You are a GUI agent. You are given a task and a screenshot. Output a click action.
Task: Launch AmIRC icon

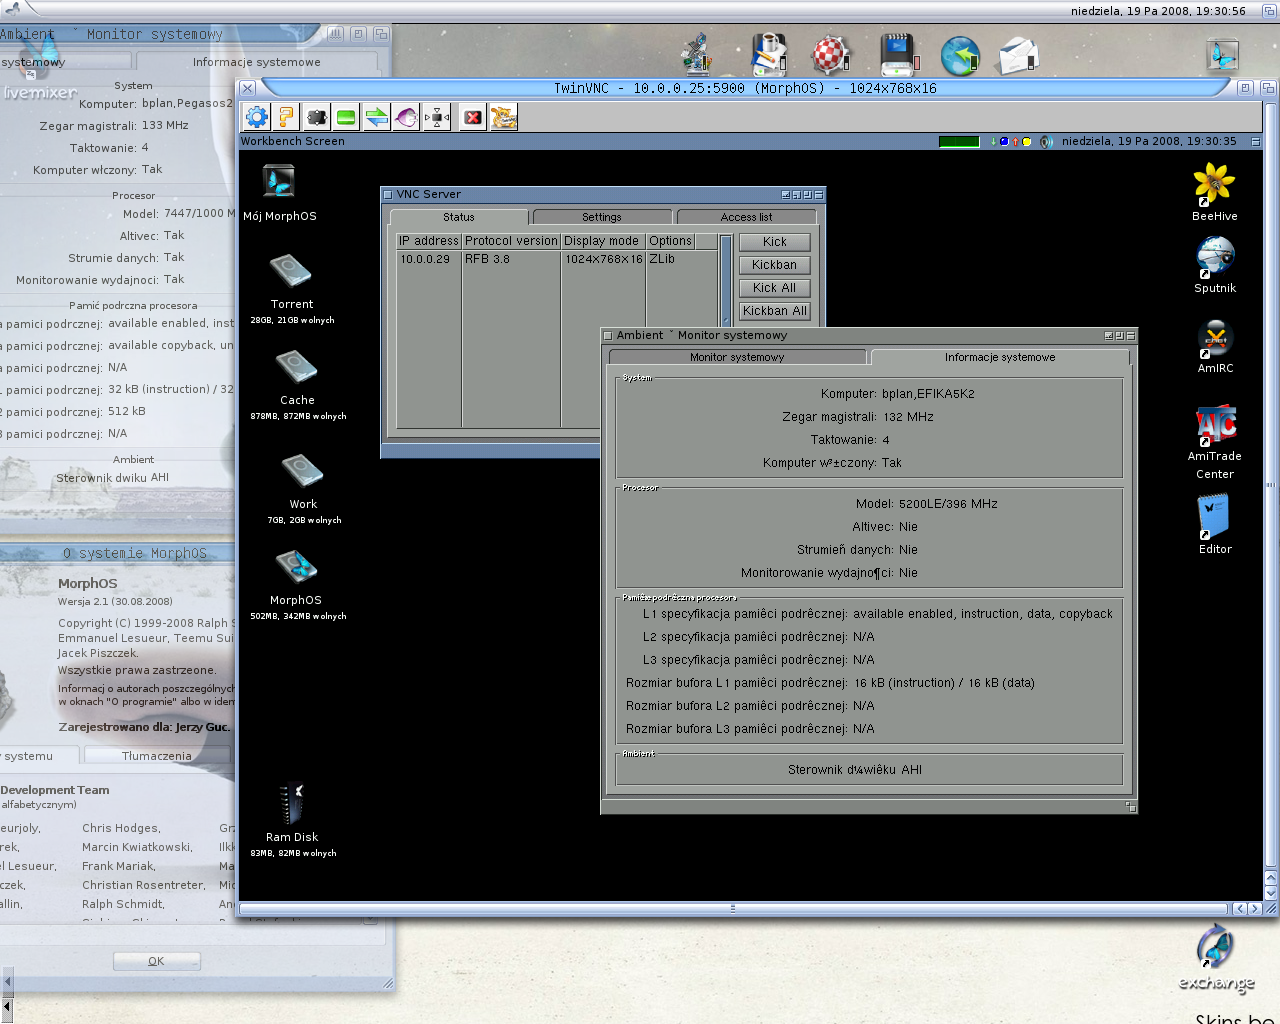1215,339
